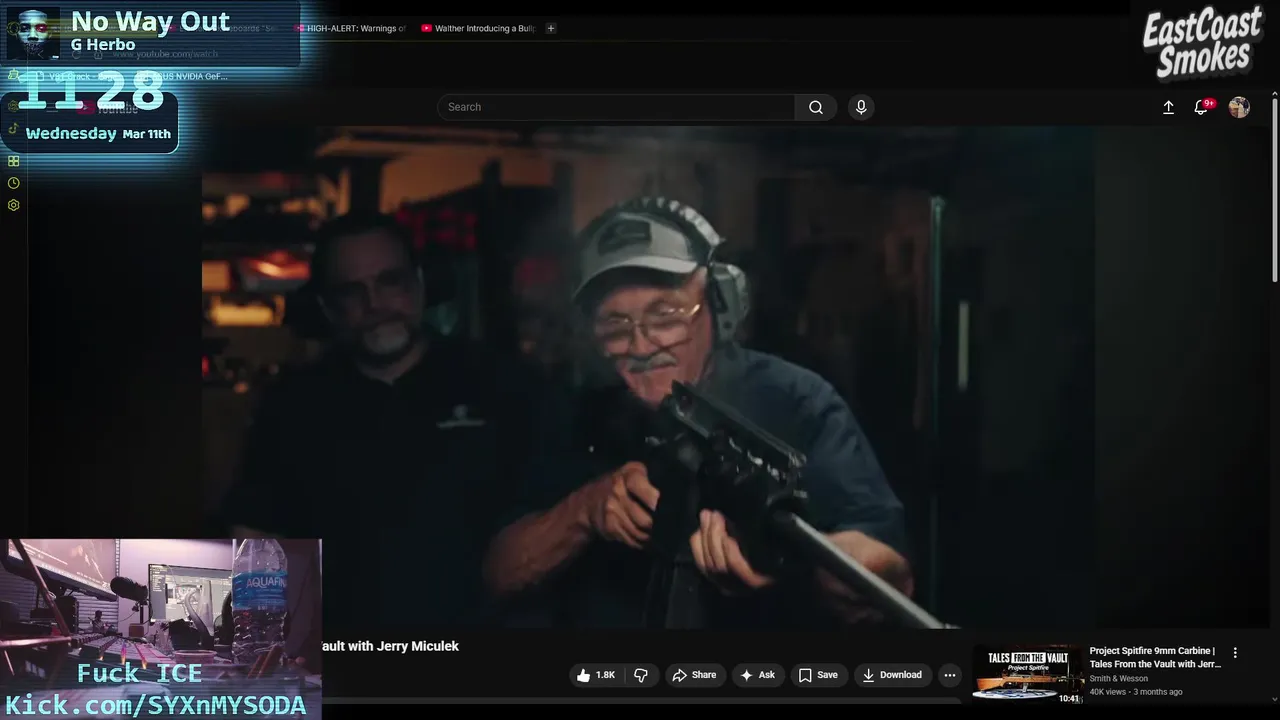
Task: Open Smith & Wesson channel link
Action: tap(1119, 678)
